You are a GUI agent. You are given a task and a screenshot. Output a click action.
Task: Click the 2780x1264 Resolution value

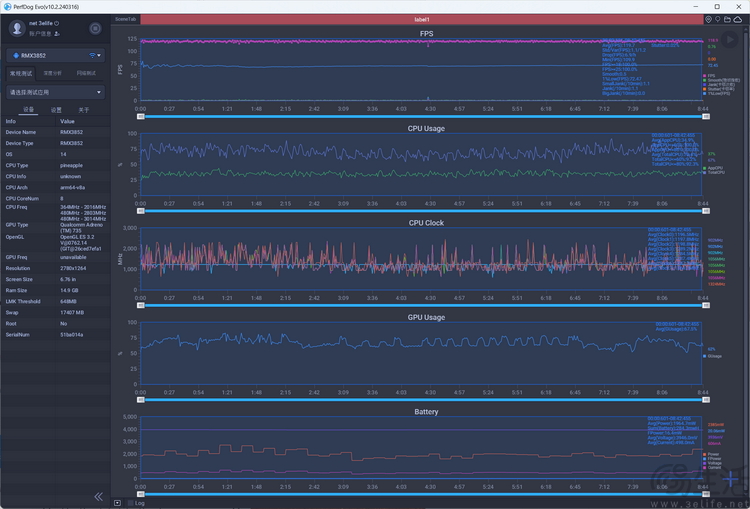coord(73,268)
